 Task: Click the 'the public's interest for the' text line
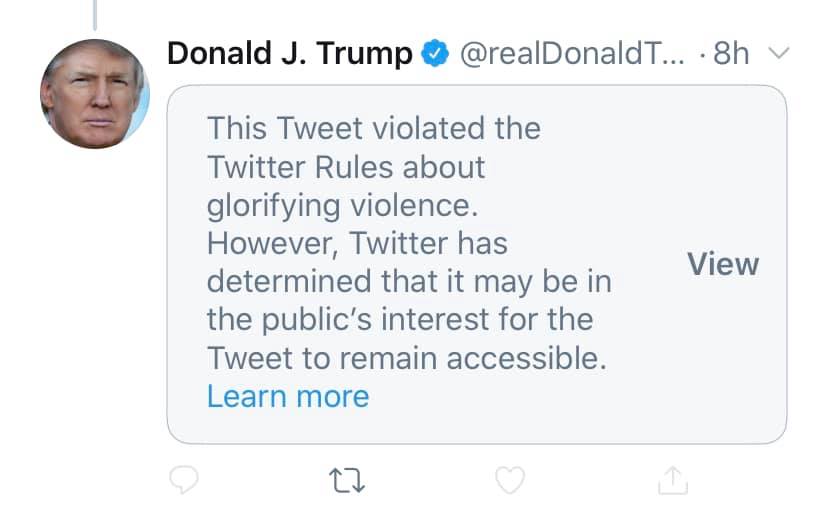click(x=400, y=320)
